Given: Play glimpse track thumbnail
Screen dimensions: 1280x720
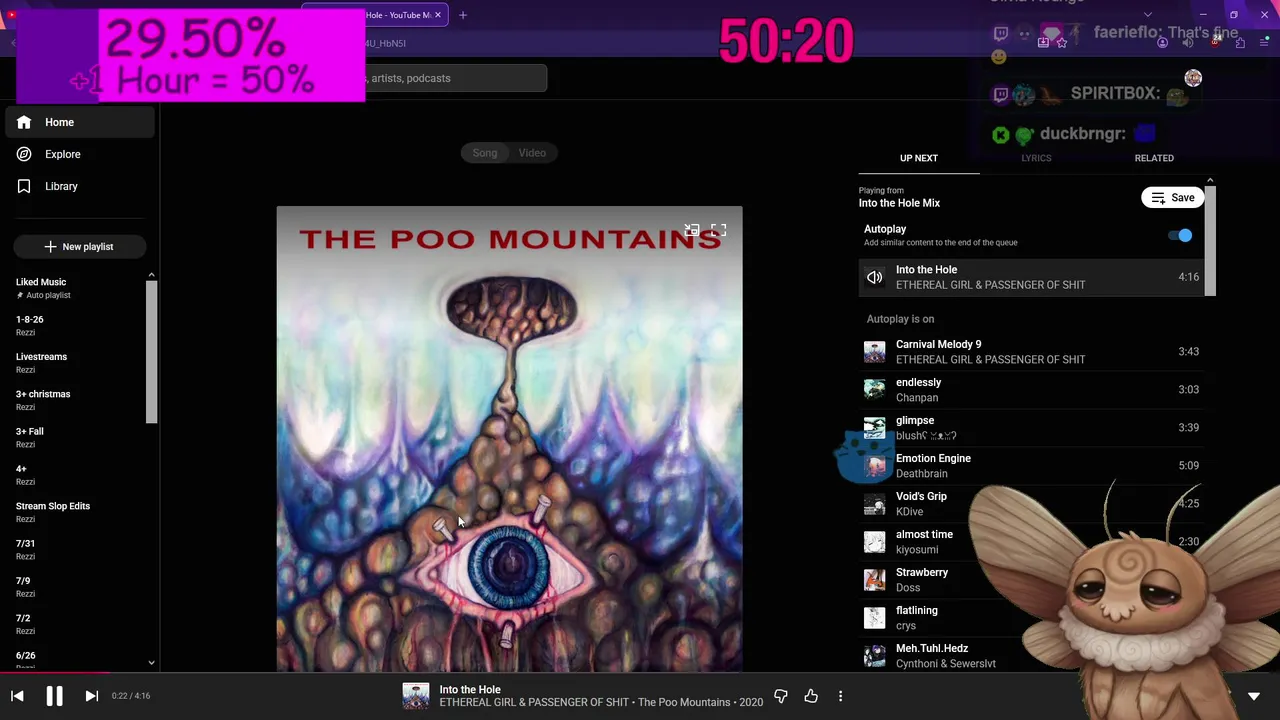Looking at the screenshot, I should 874,428.
